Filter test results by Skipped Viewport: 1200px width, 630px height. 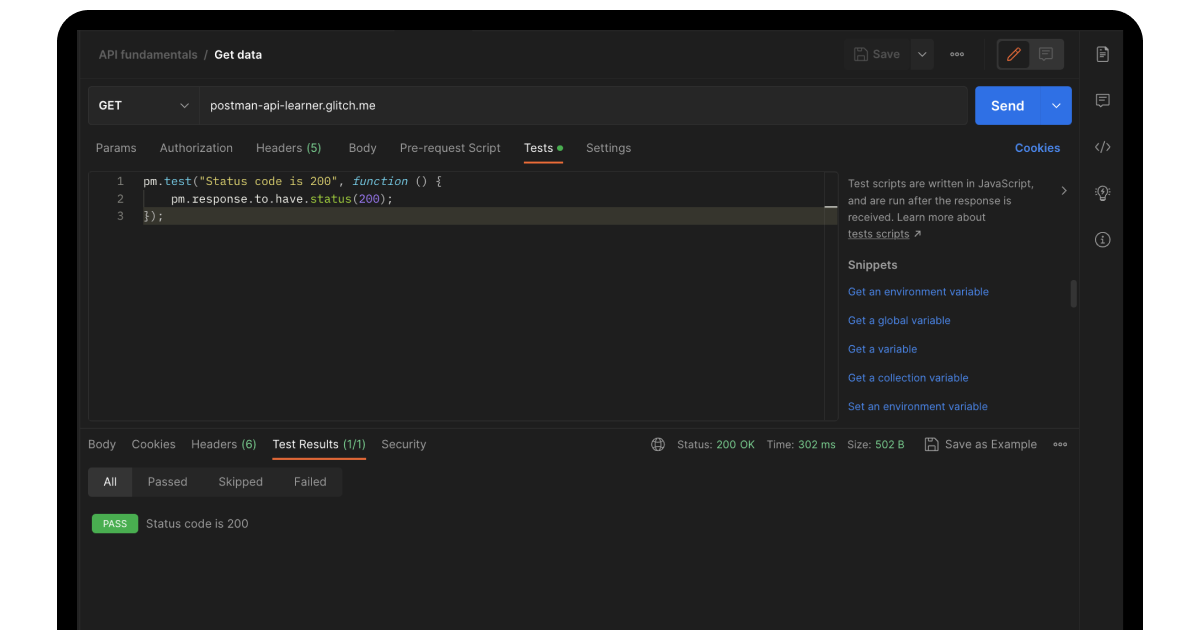click(x=240, y=482)
